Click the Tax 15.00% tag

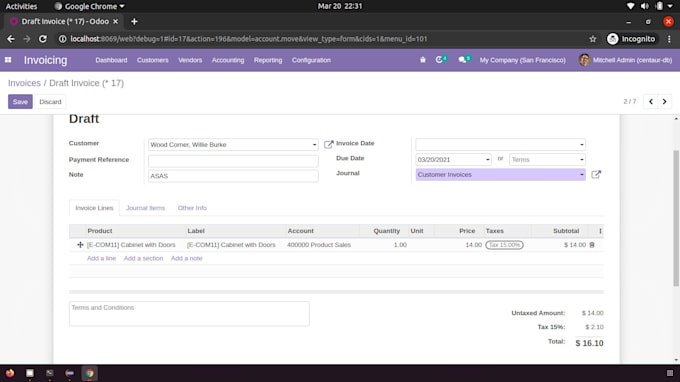pyautogui.click(x=504, y=245)
